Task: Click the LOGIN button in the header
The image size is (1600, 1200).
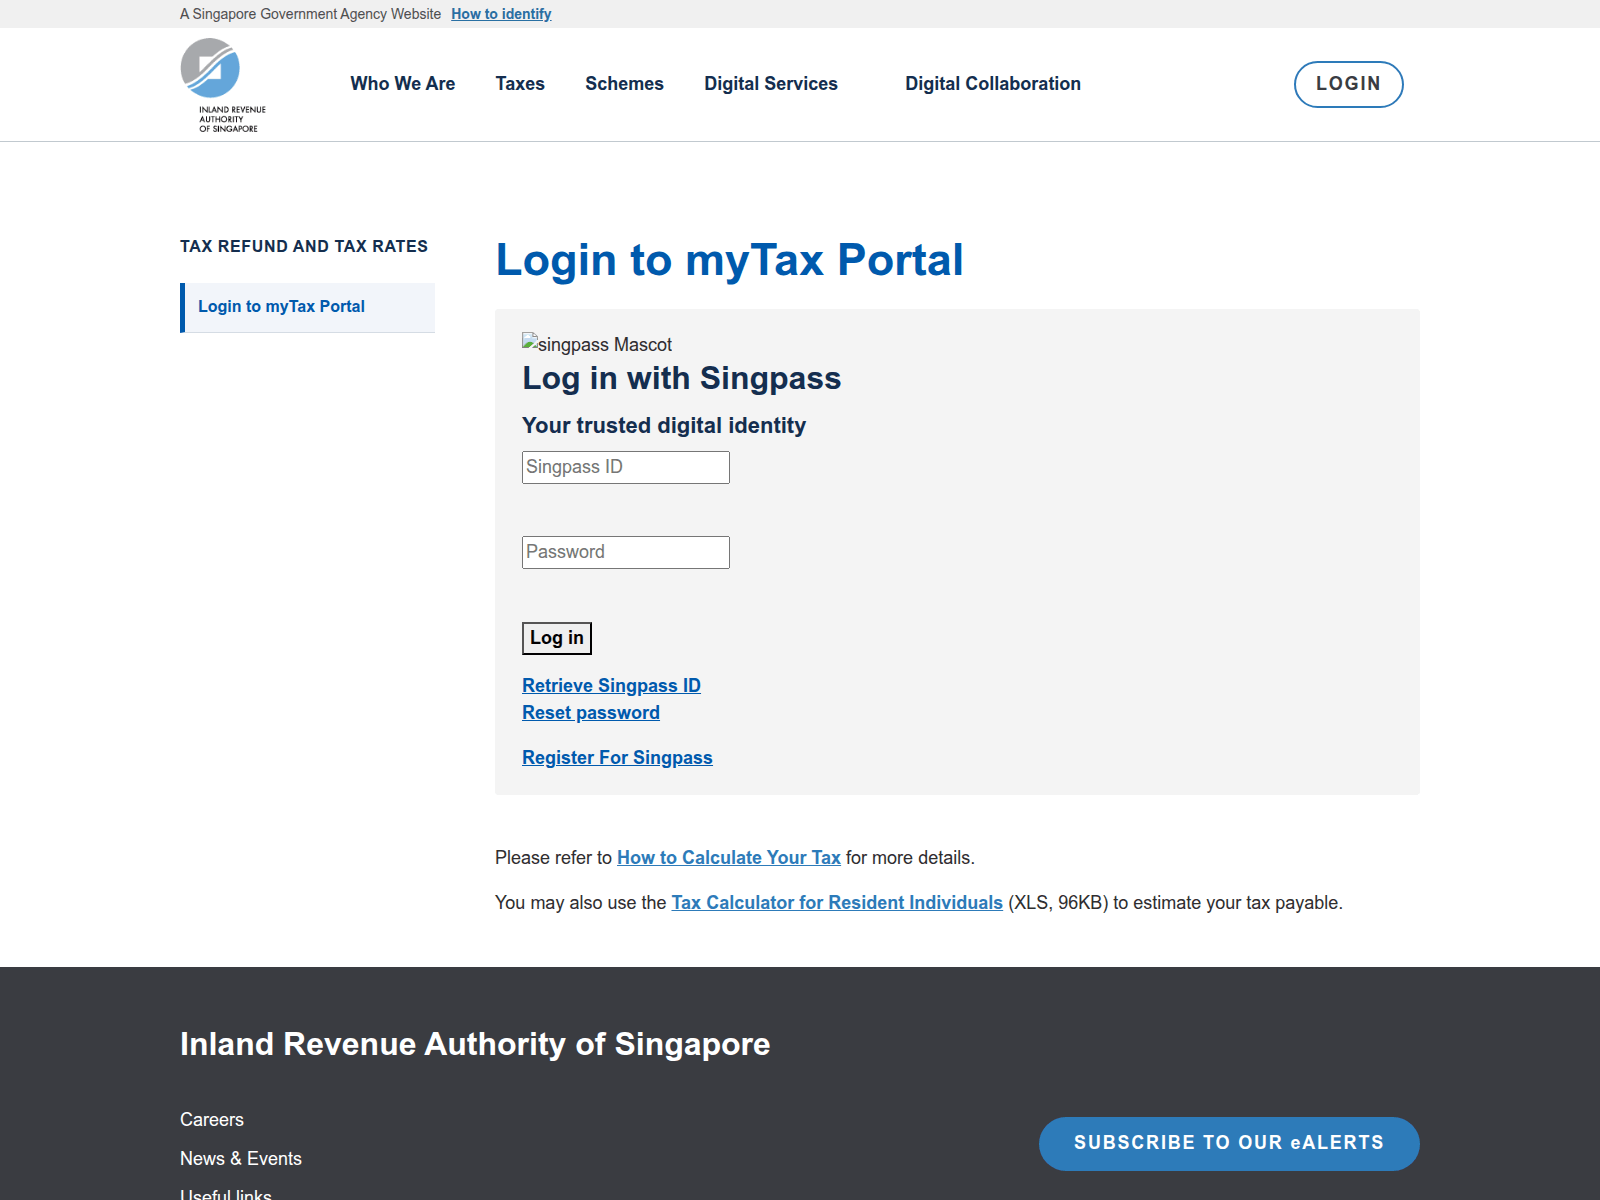Action: [x=1348, y=84]
